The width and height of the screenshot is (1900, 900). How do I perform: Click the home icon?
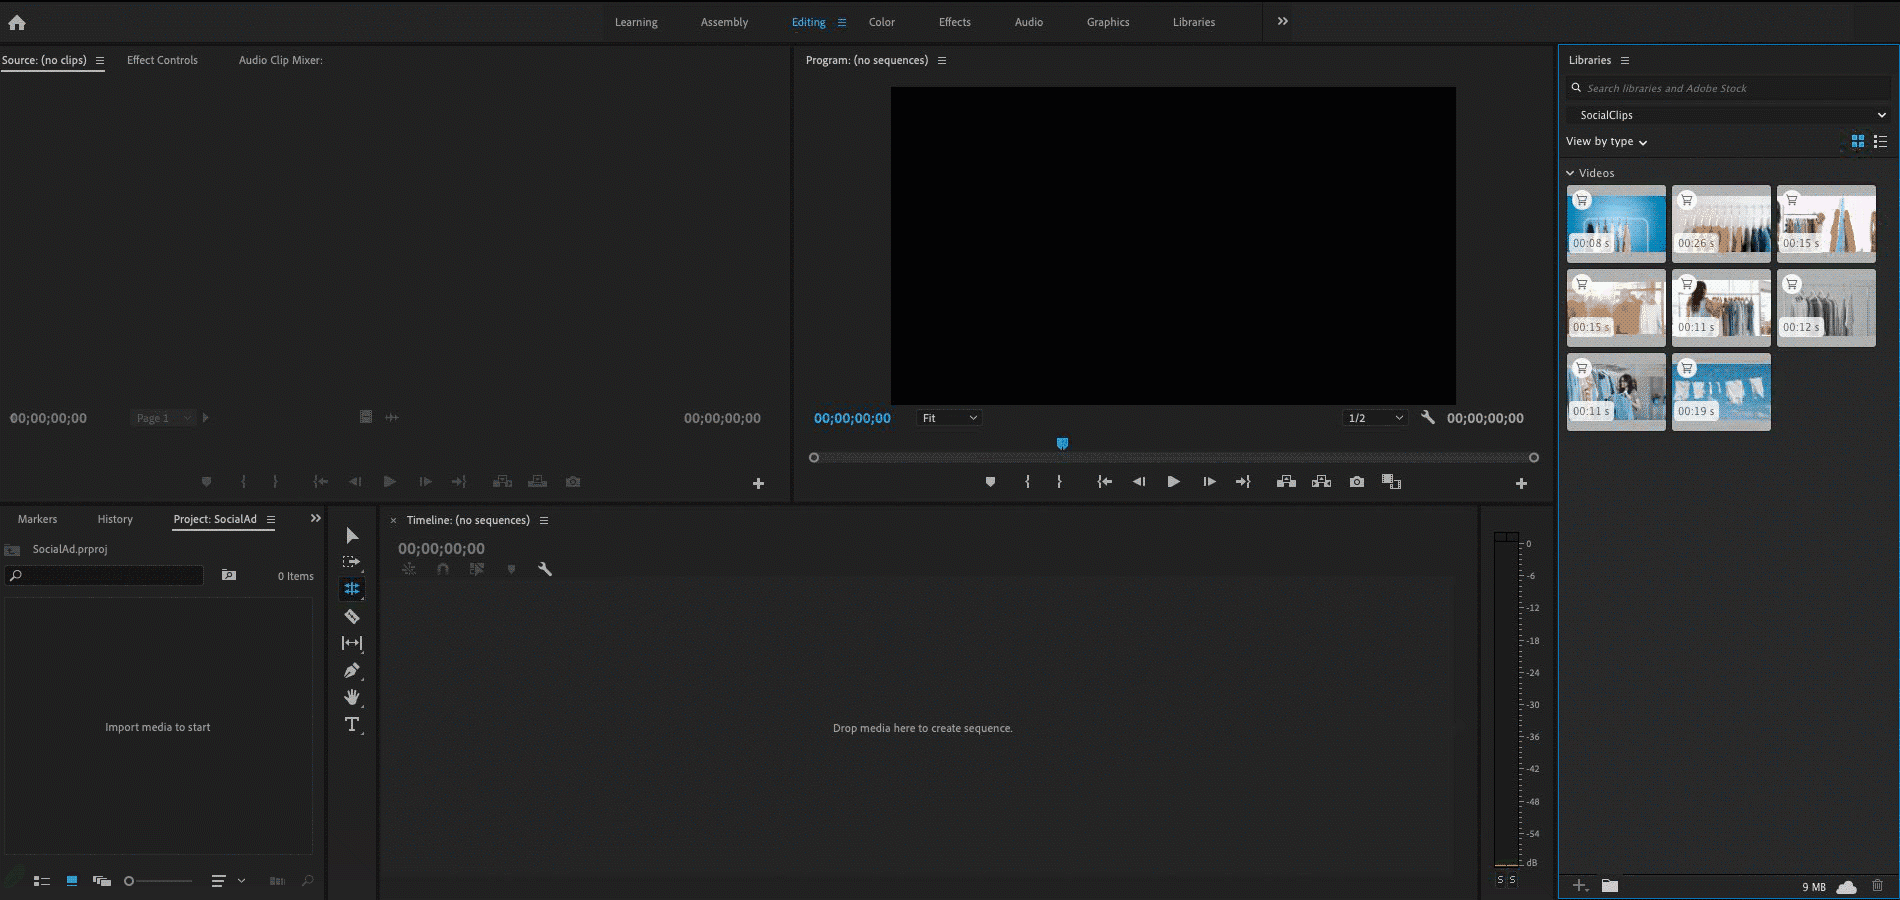(x=17, y=22)
